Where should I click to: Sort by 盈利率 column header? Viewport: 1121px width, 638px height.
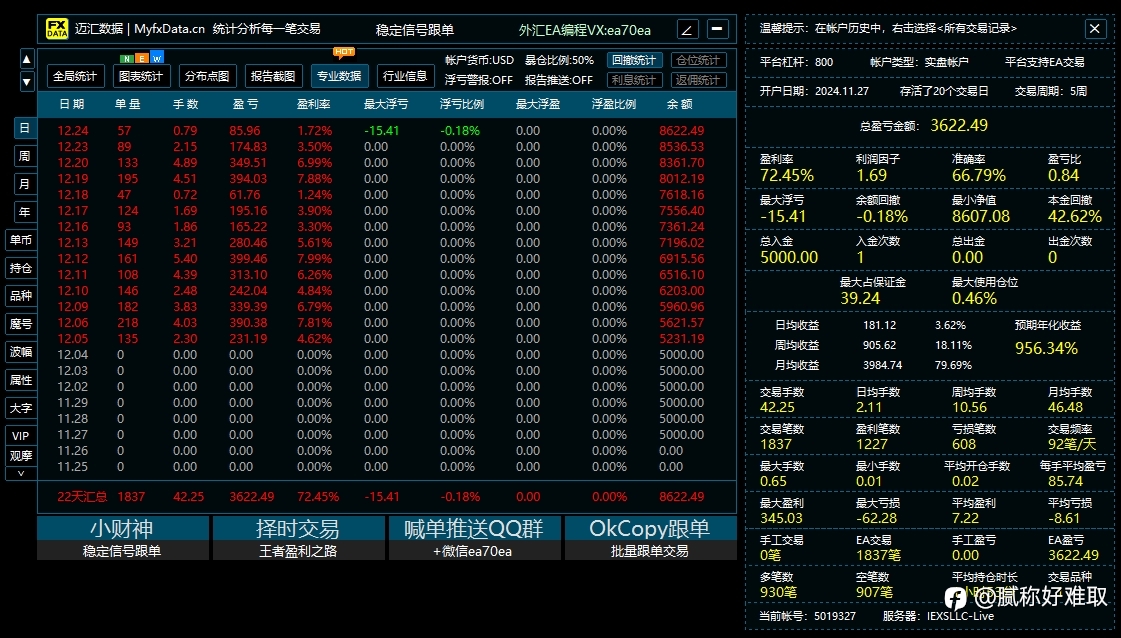(314, 104)
